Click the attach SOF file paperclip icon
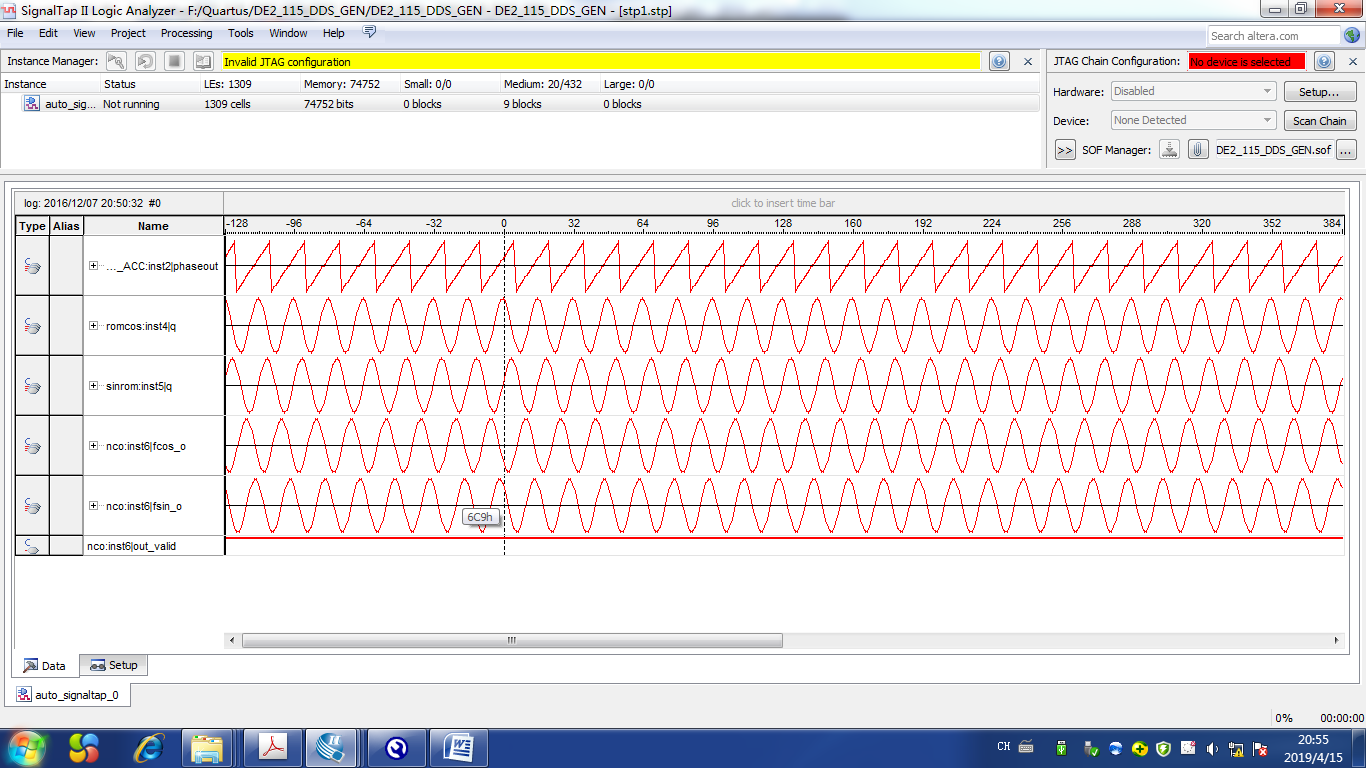1366x768 pixels. coord(1197,150)
